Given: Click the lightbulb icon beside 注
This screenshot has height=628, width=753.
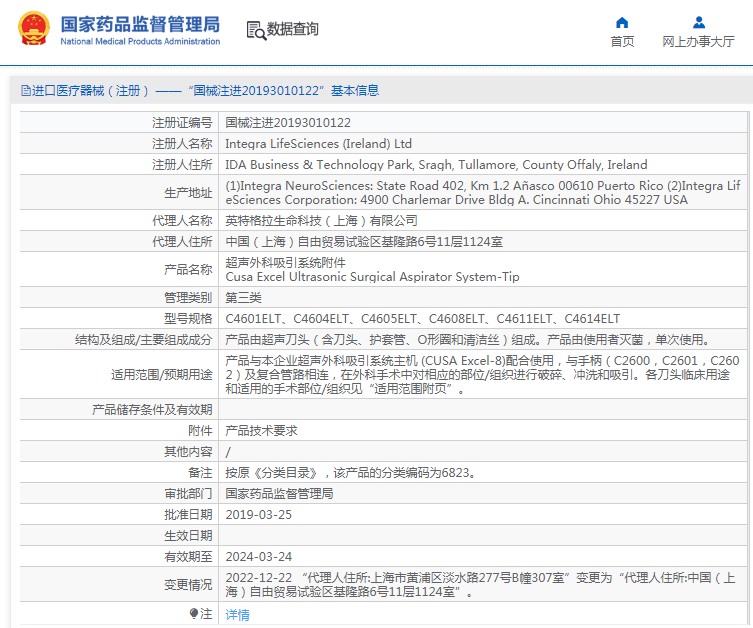Looking at the screenshot, I should pos(194,614).
